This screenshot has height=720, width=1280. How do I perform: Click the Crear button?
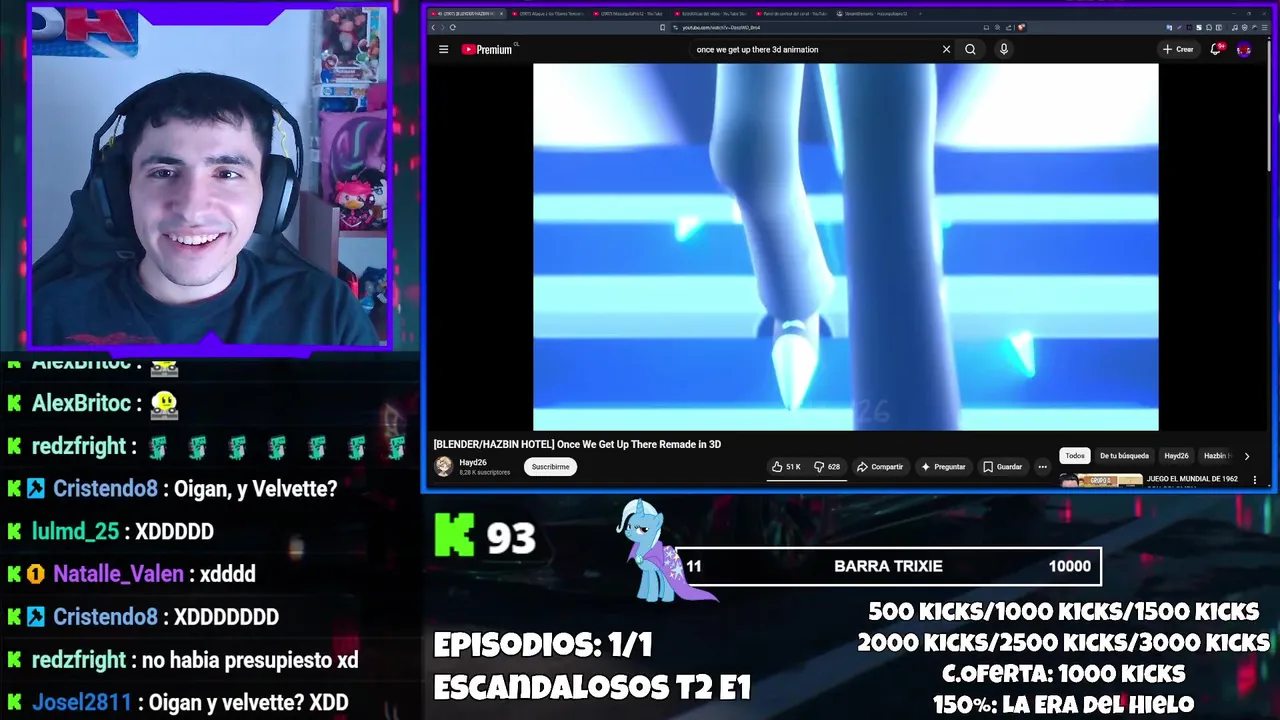pyautogui.click(x=1178, y=49)
